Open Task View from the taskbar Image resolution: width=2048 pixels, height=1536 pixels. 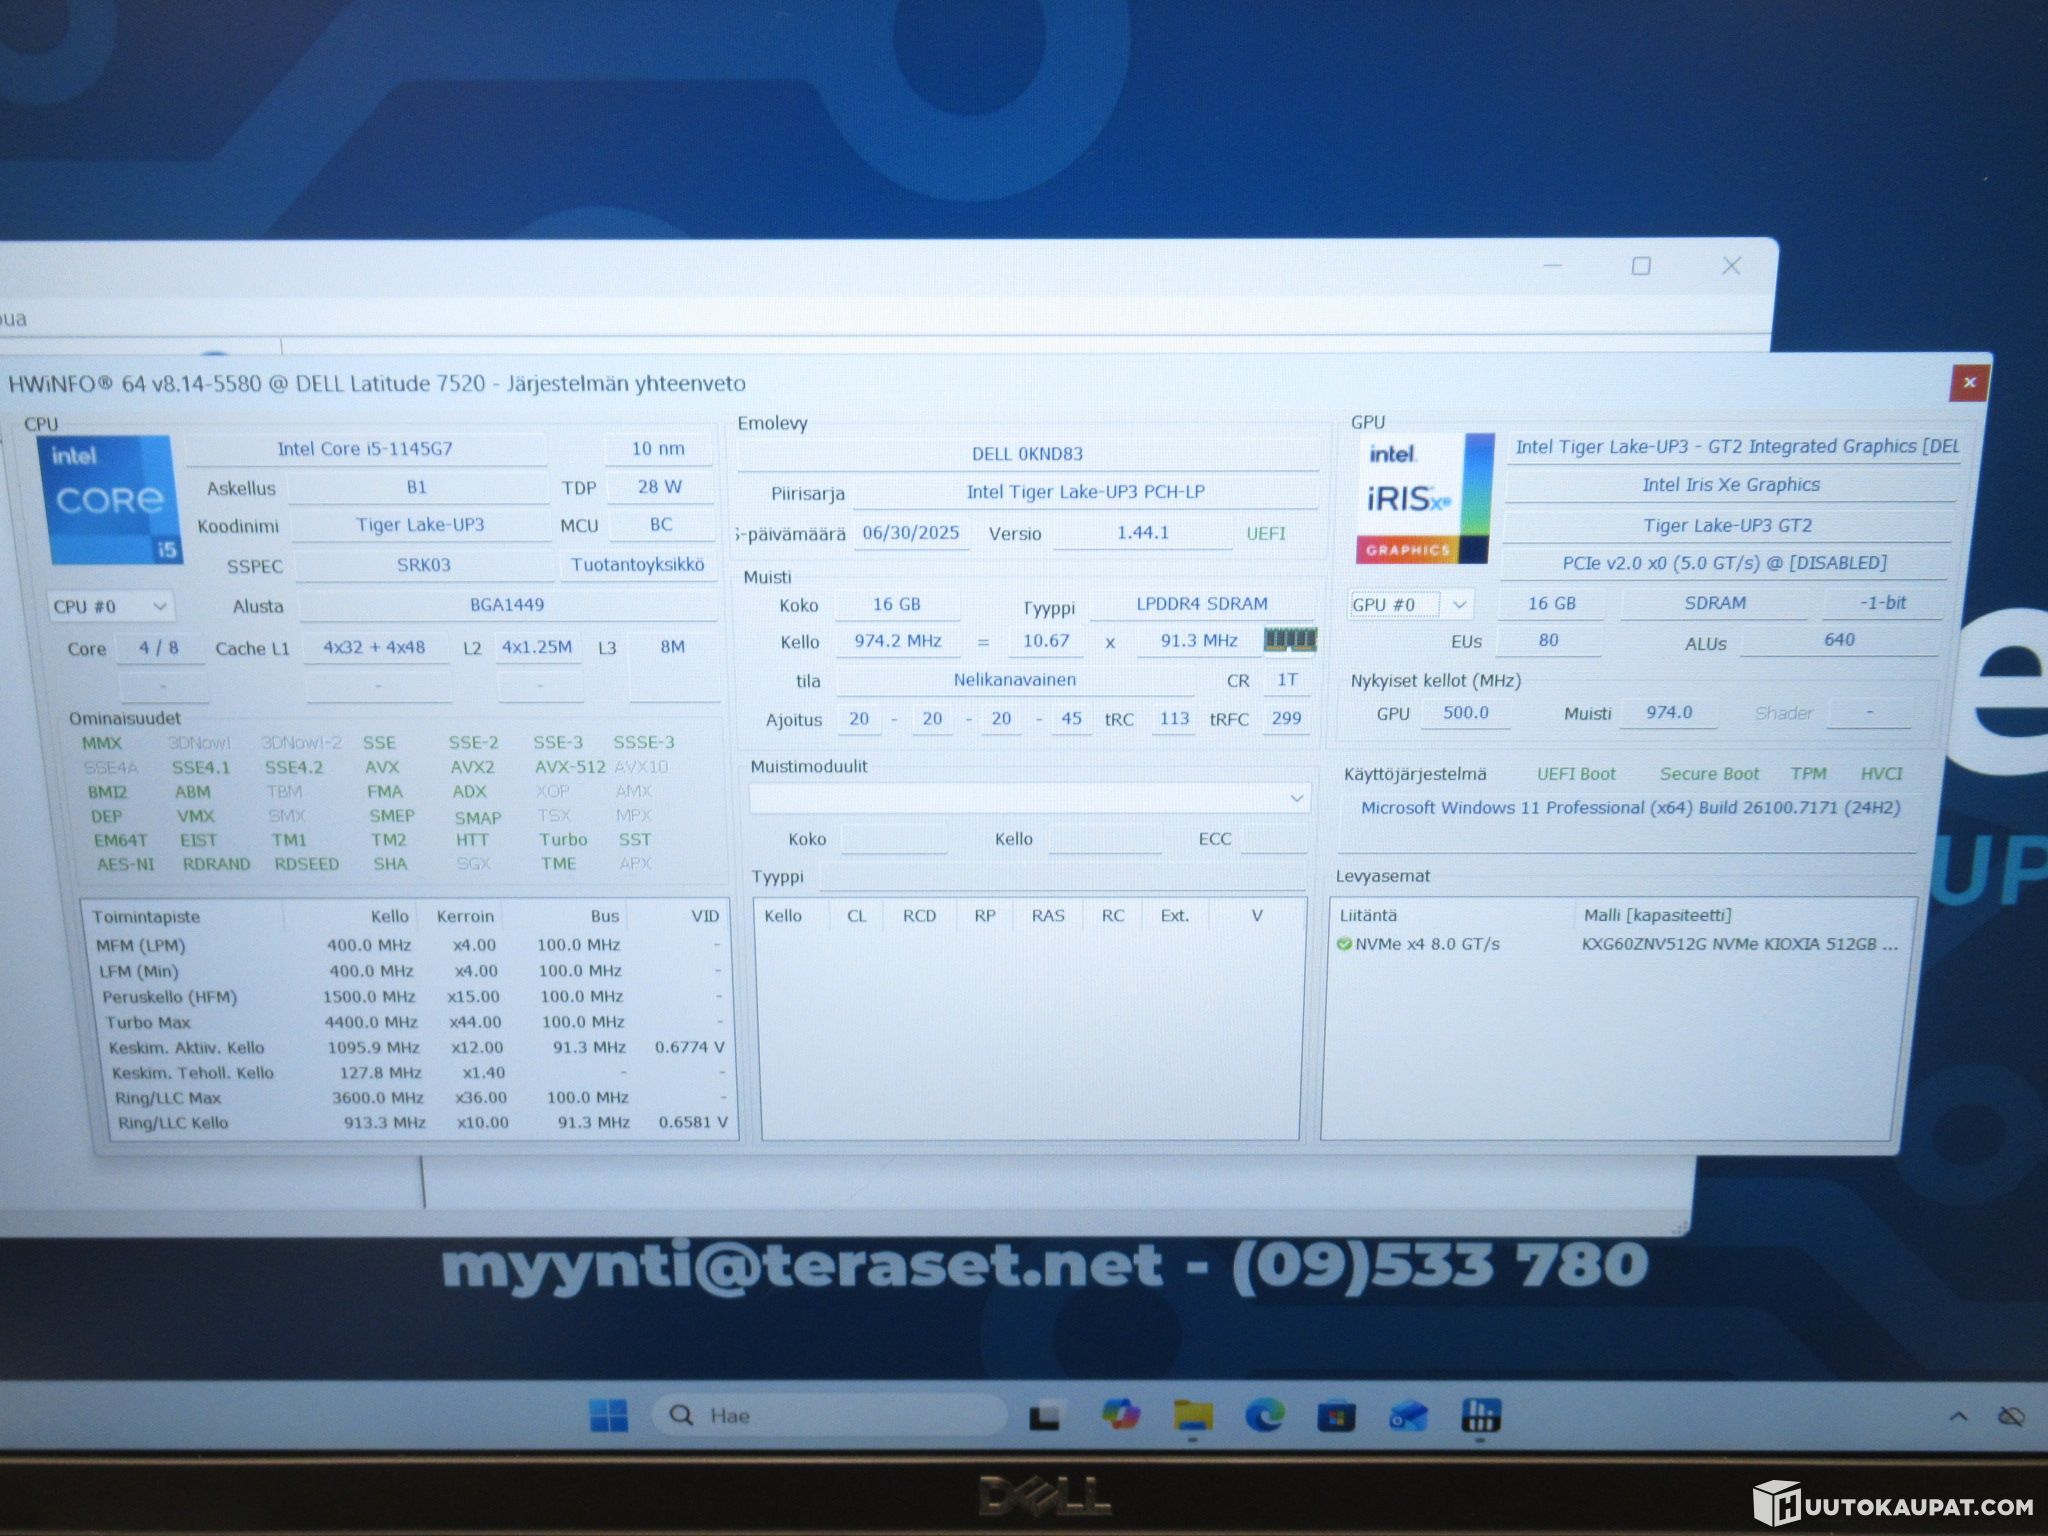click(1045, 1416)
